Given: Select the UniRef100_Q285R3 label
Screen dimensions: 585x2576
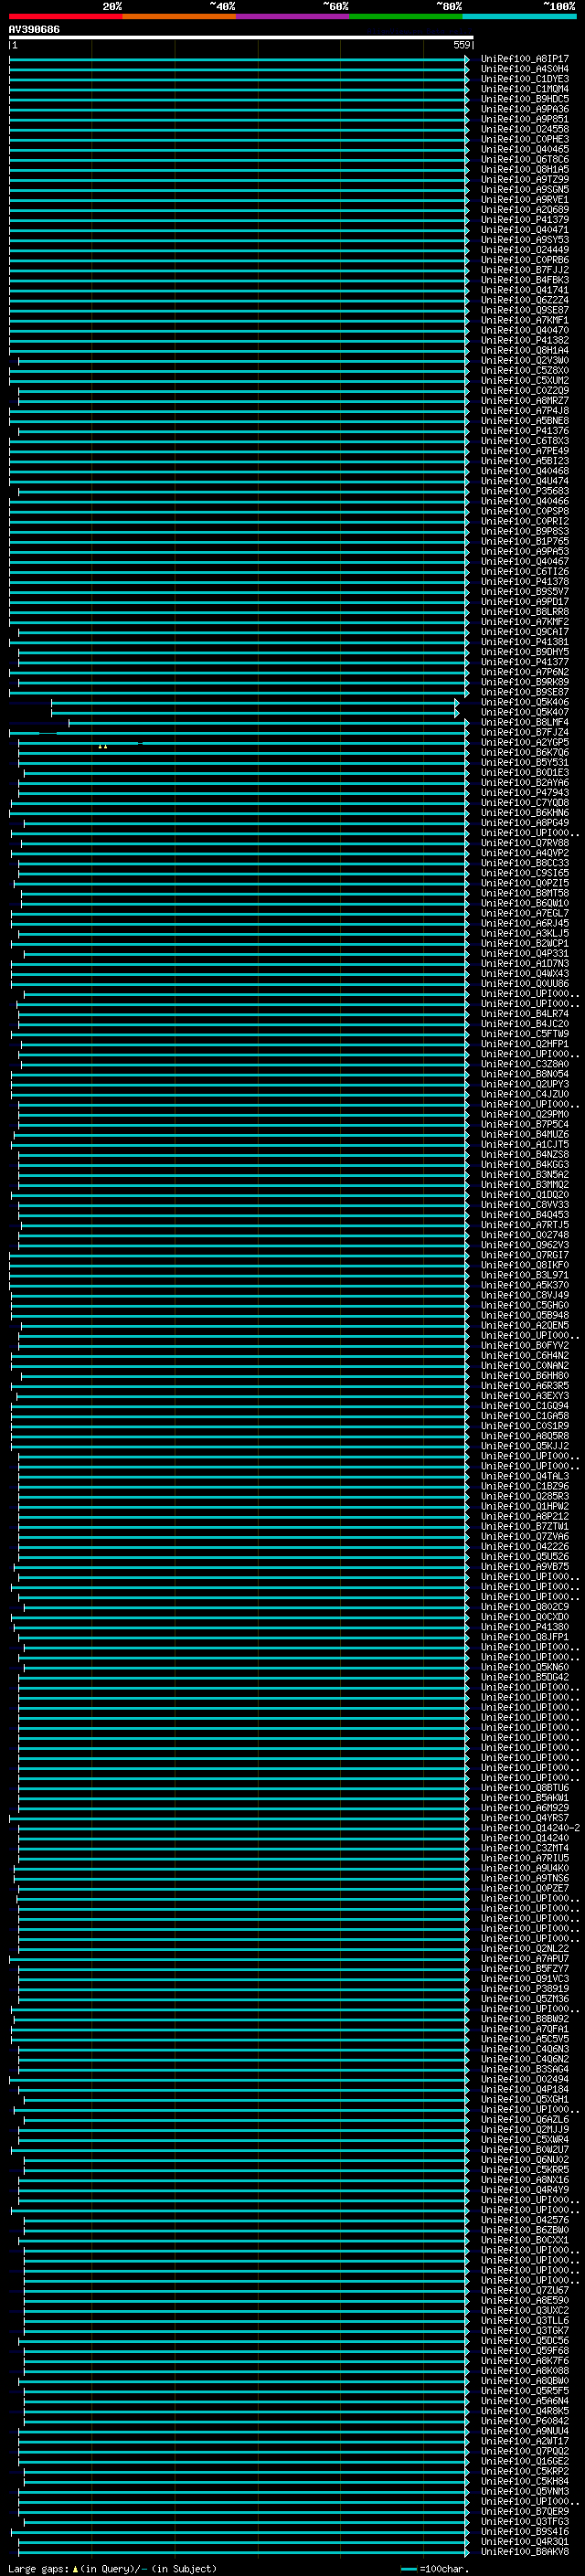Looking at the screenshot, I should click(524, 1496).
